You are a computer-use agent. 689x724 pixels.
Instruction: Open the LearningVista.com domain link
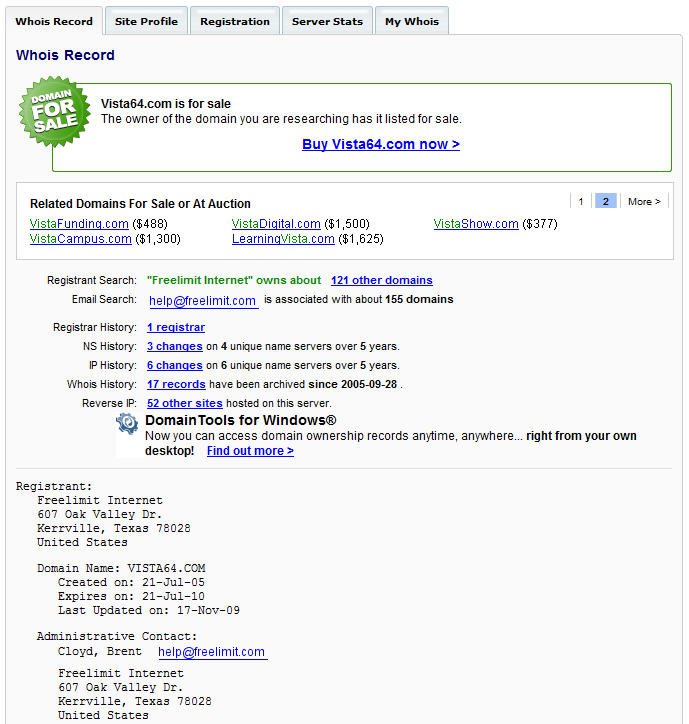tap(283, 239)
